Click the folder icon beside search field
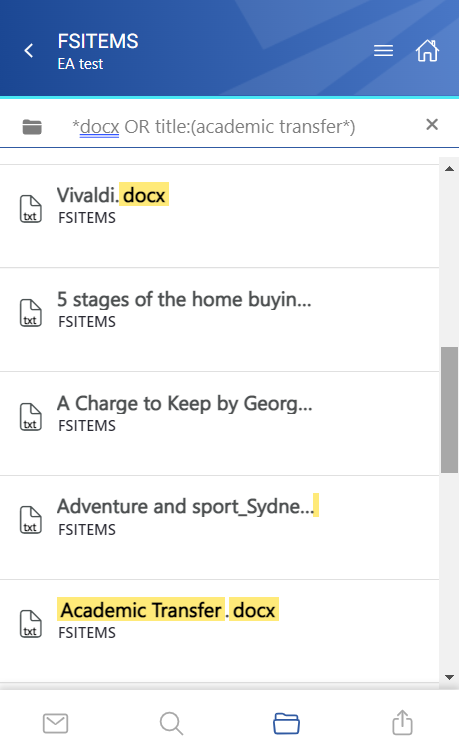 (32, 127)
